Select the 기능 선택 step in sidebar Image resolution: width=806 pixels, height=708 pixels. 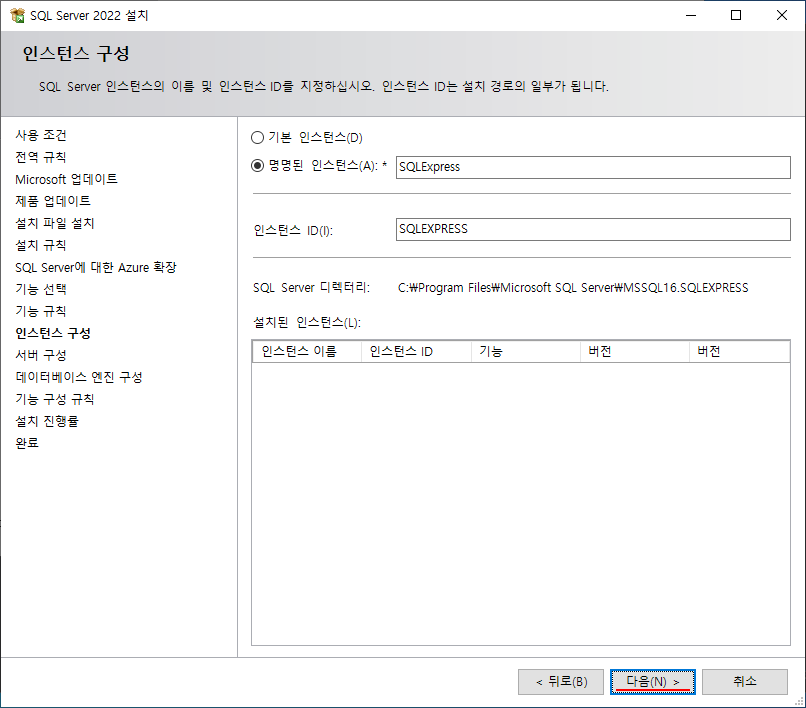(x=41, y=289)
